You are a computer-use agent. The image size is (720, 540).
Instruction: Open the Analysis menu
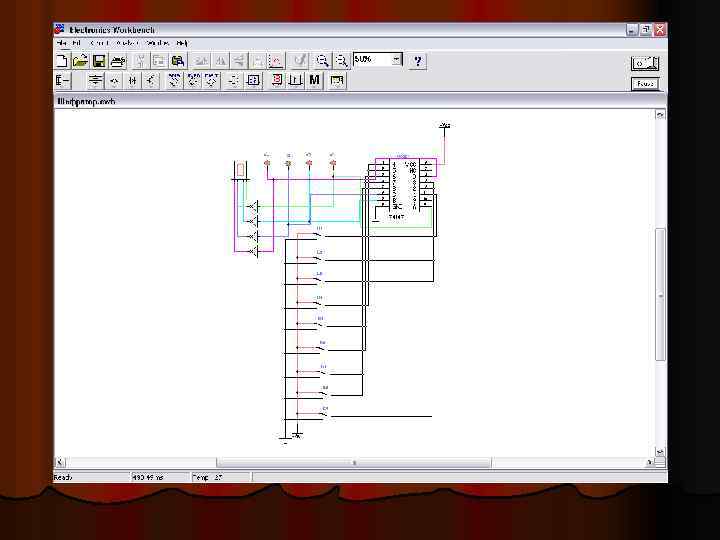click(x=127, y=43)
